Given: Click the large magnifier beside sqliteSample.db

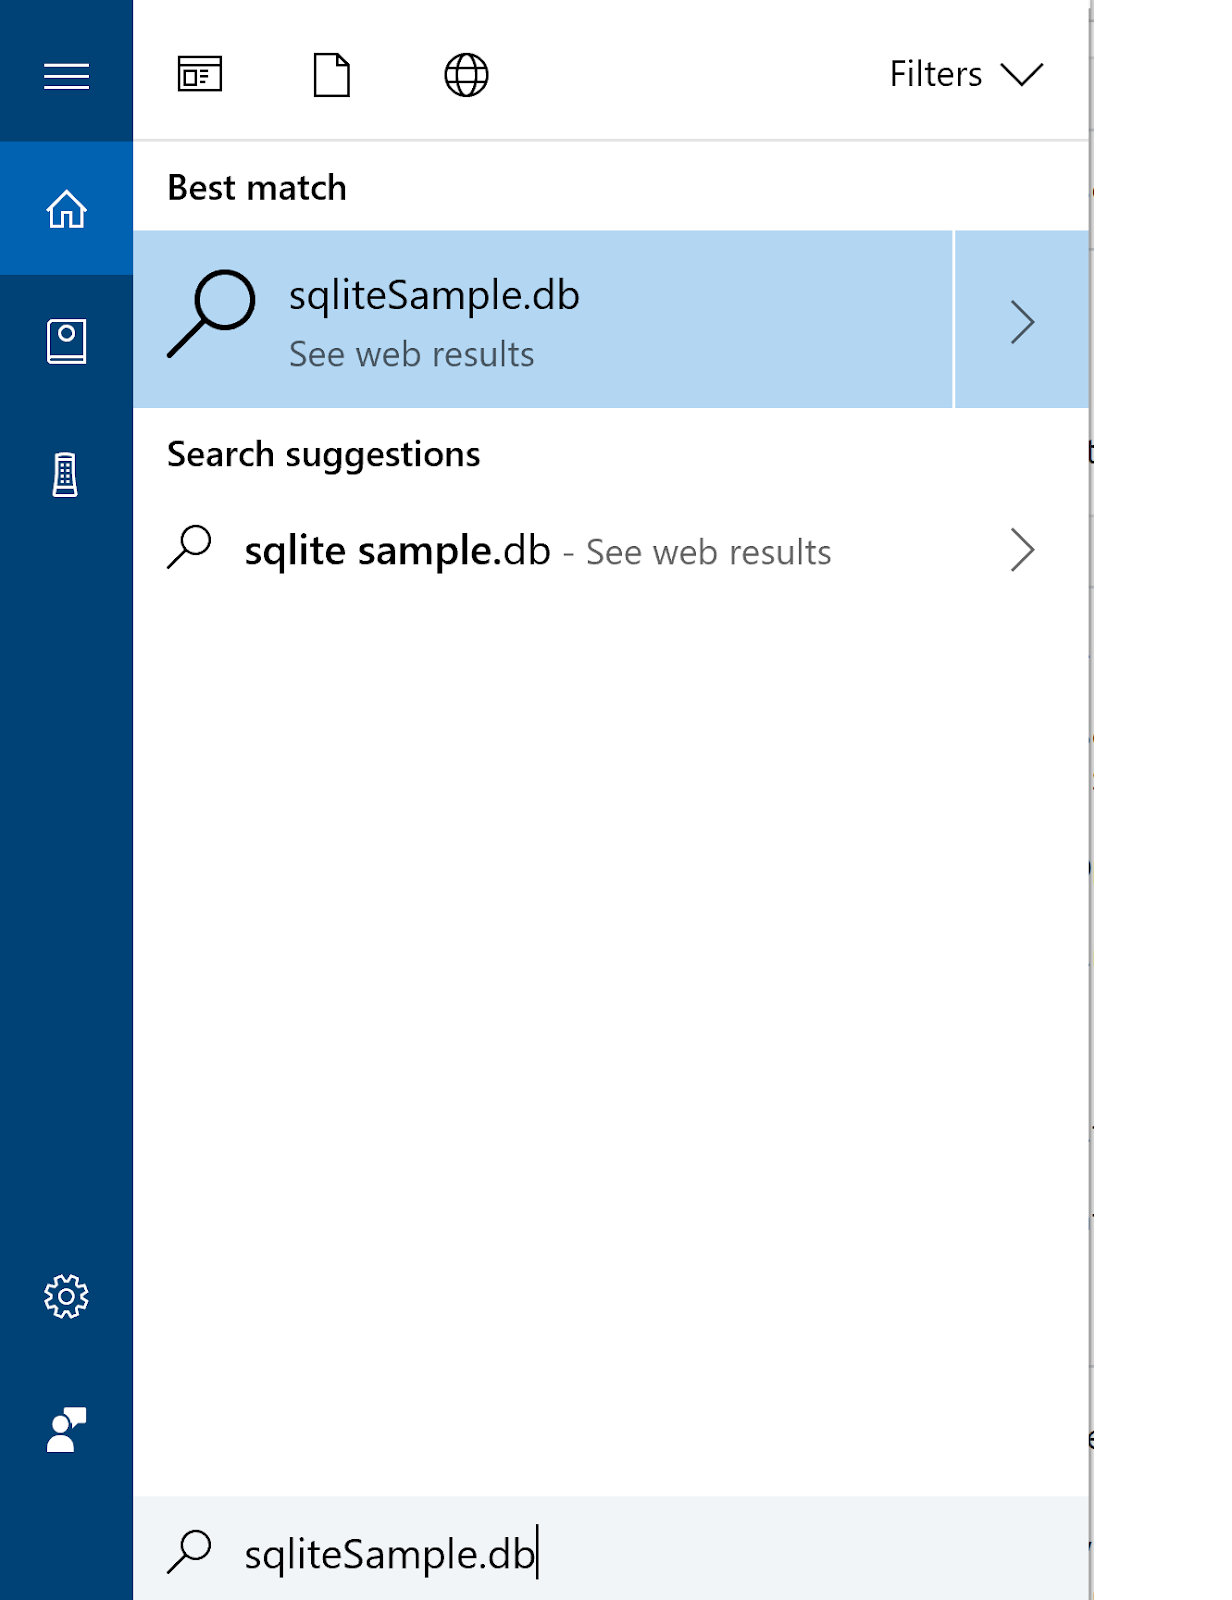Looking at the screenshot, I should click(211, 313).
